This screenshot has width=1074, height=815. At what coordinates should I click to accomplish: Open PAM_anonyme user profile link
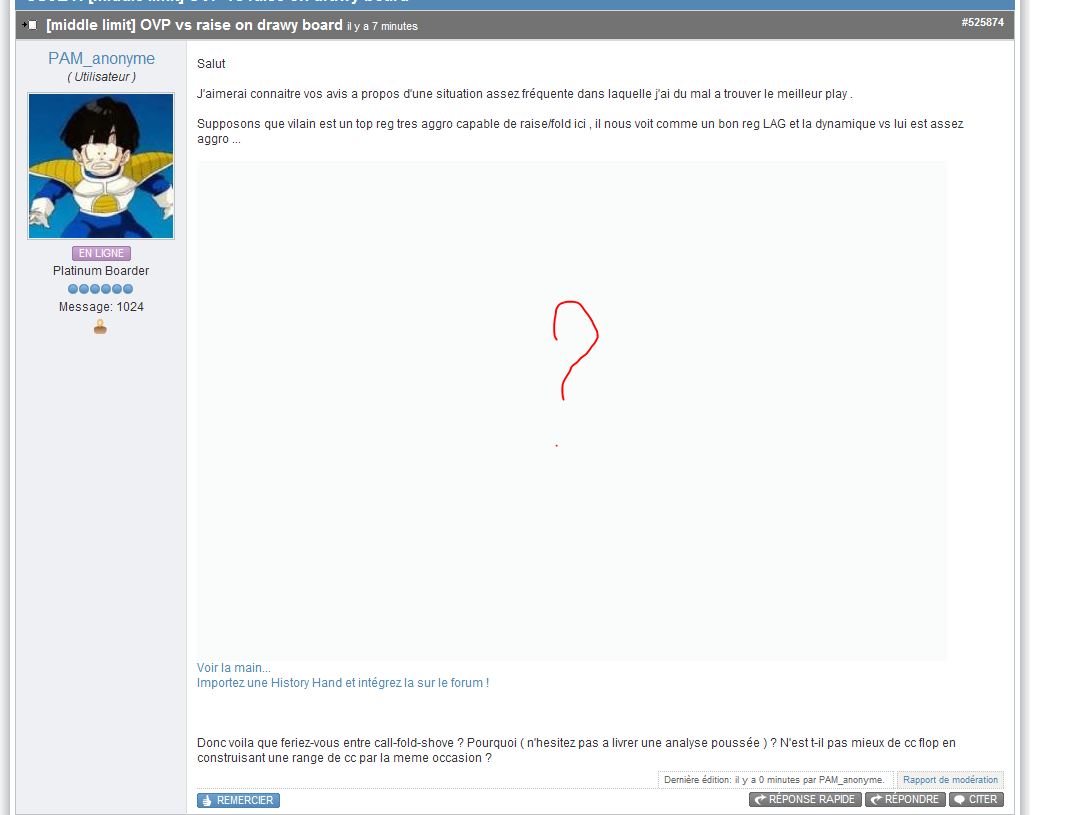click(101, 59)
